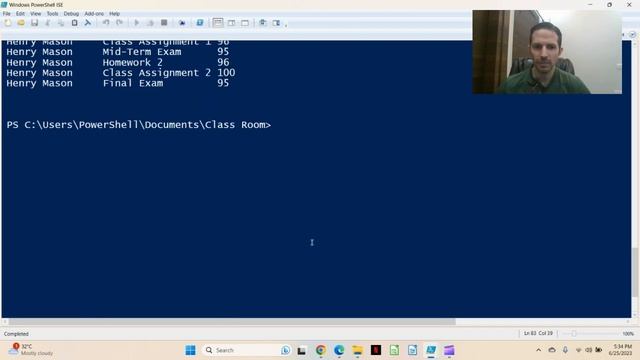Click the PowerShell prompt line in the console

(139, 125)
